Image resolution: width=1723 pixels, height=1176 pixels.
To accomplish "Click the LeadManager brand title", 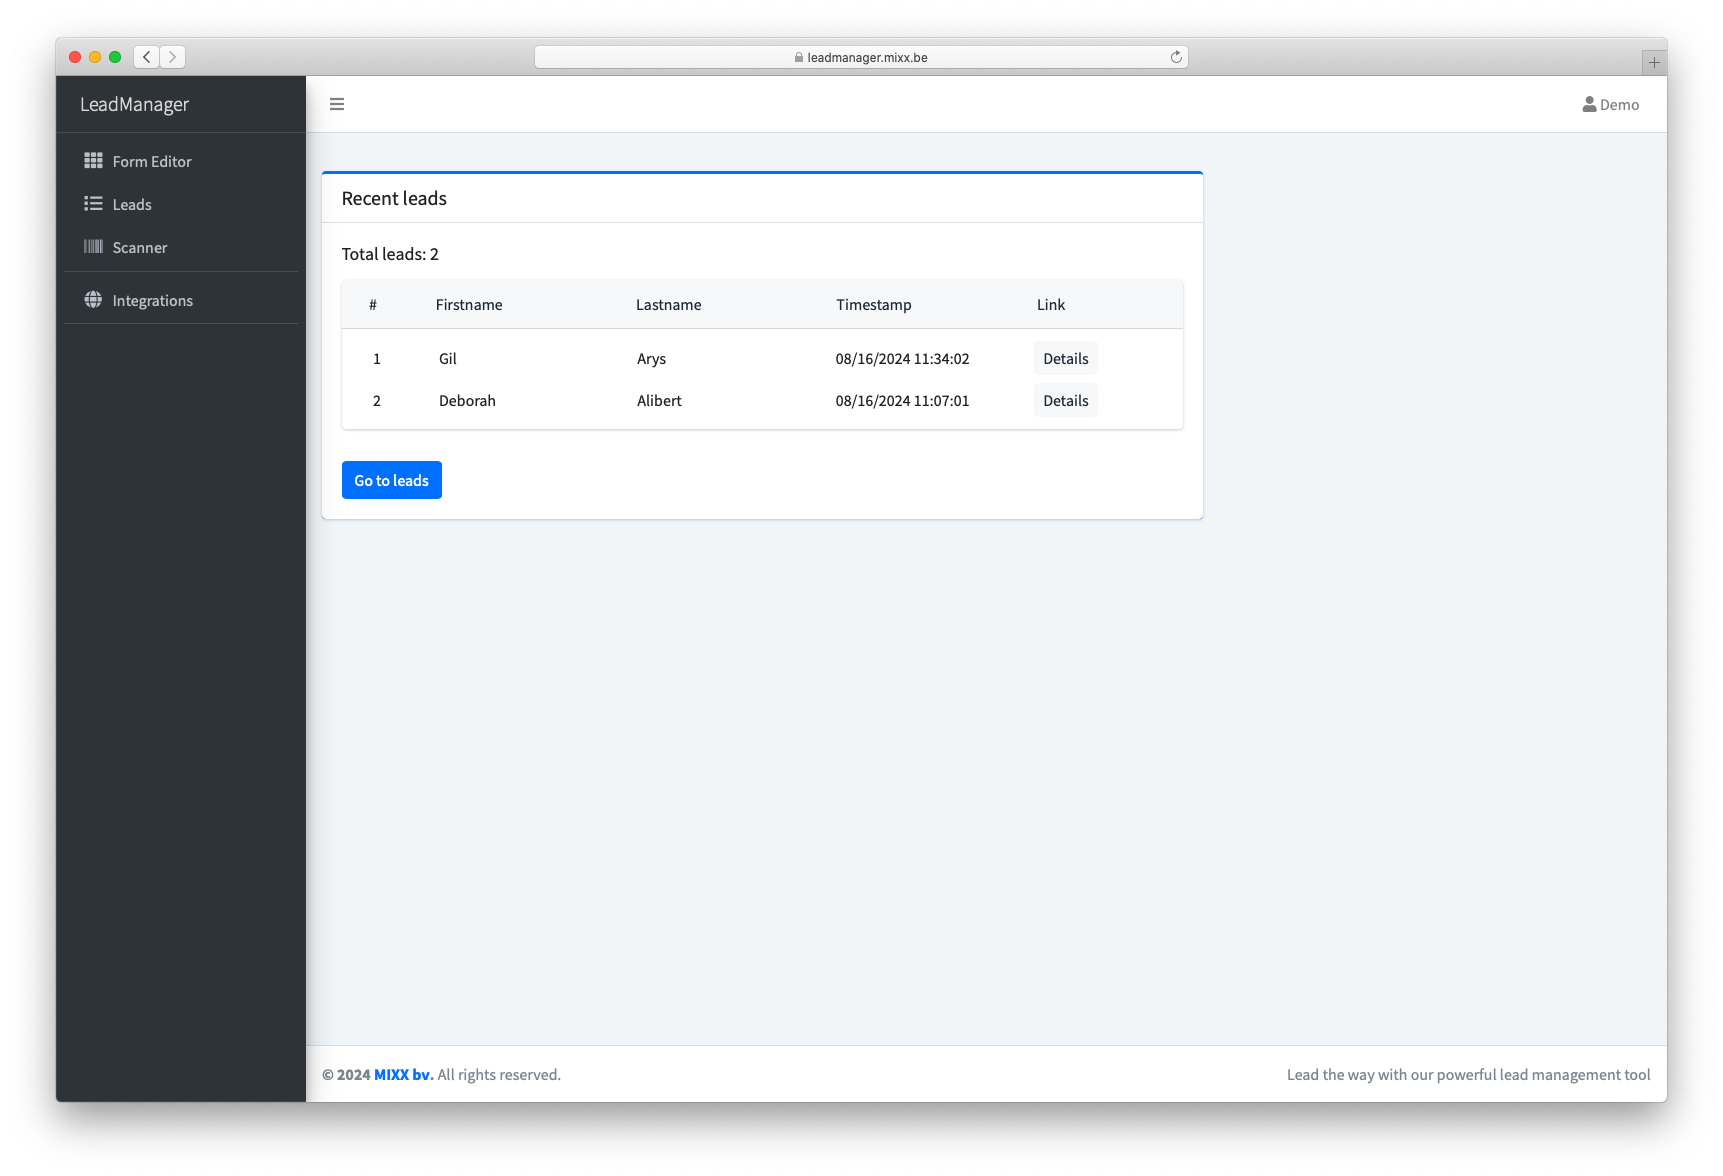I will click(134, 104).
